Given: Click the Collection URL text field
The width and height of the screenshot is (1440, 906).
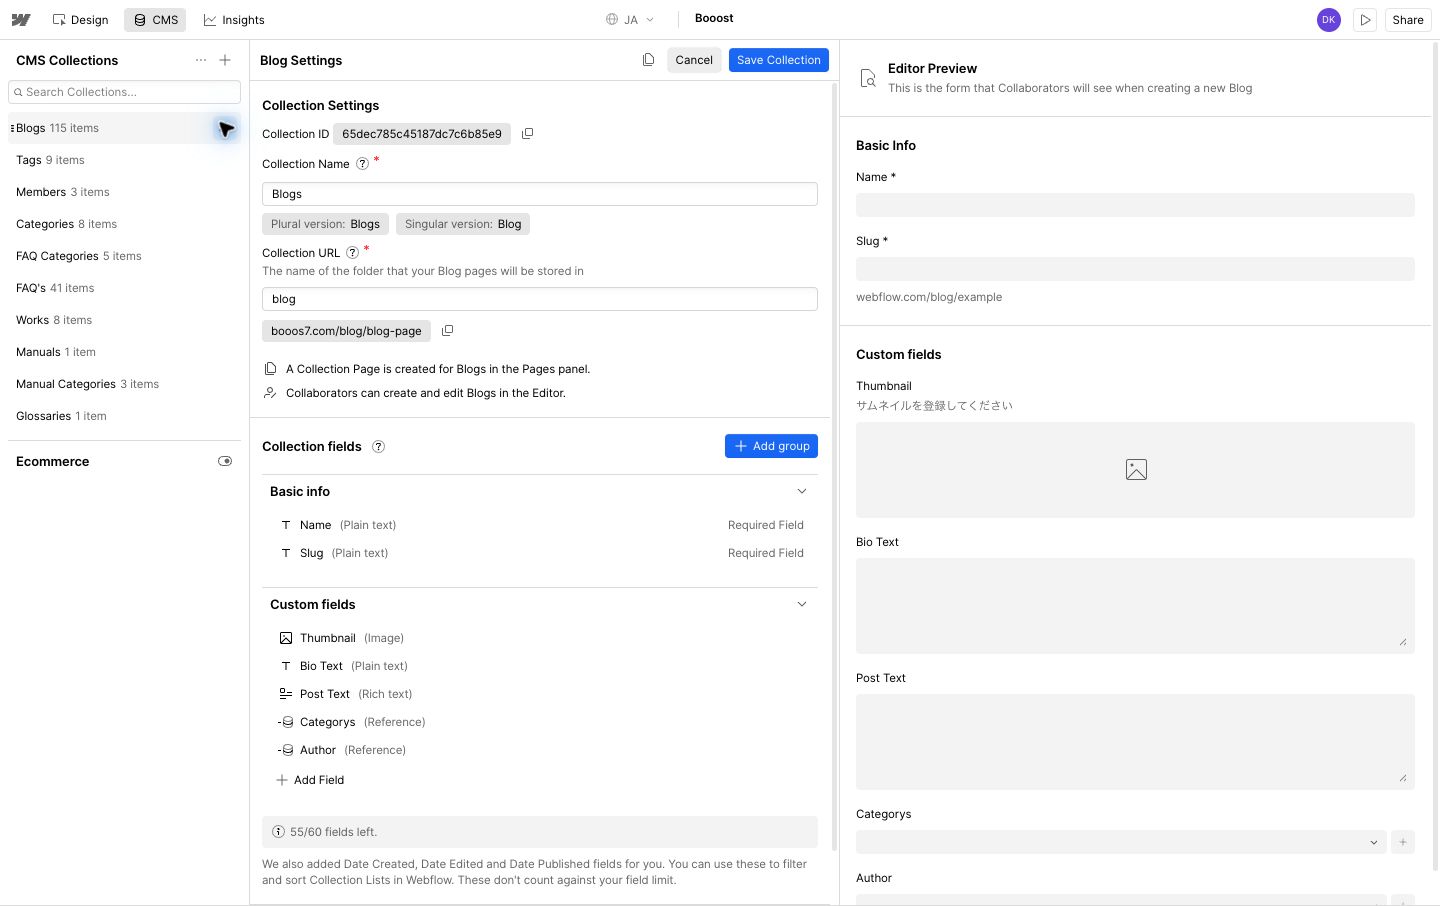Looking at the screenshot, I should pyautogui.click(x=540, y=299).
